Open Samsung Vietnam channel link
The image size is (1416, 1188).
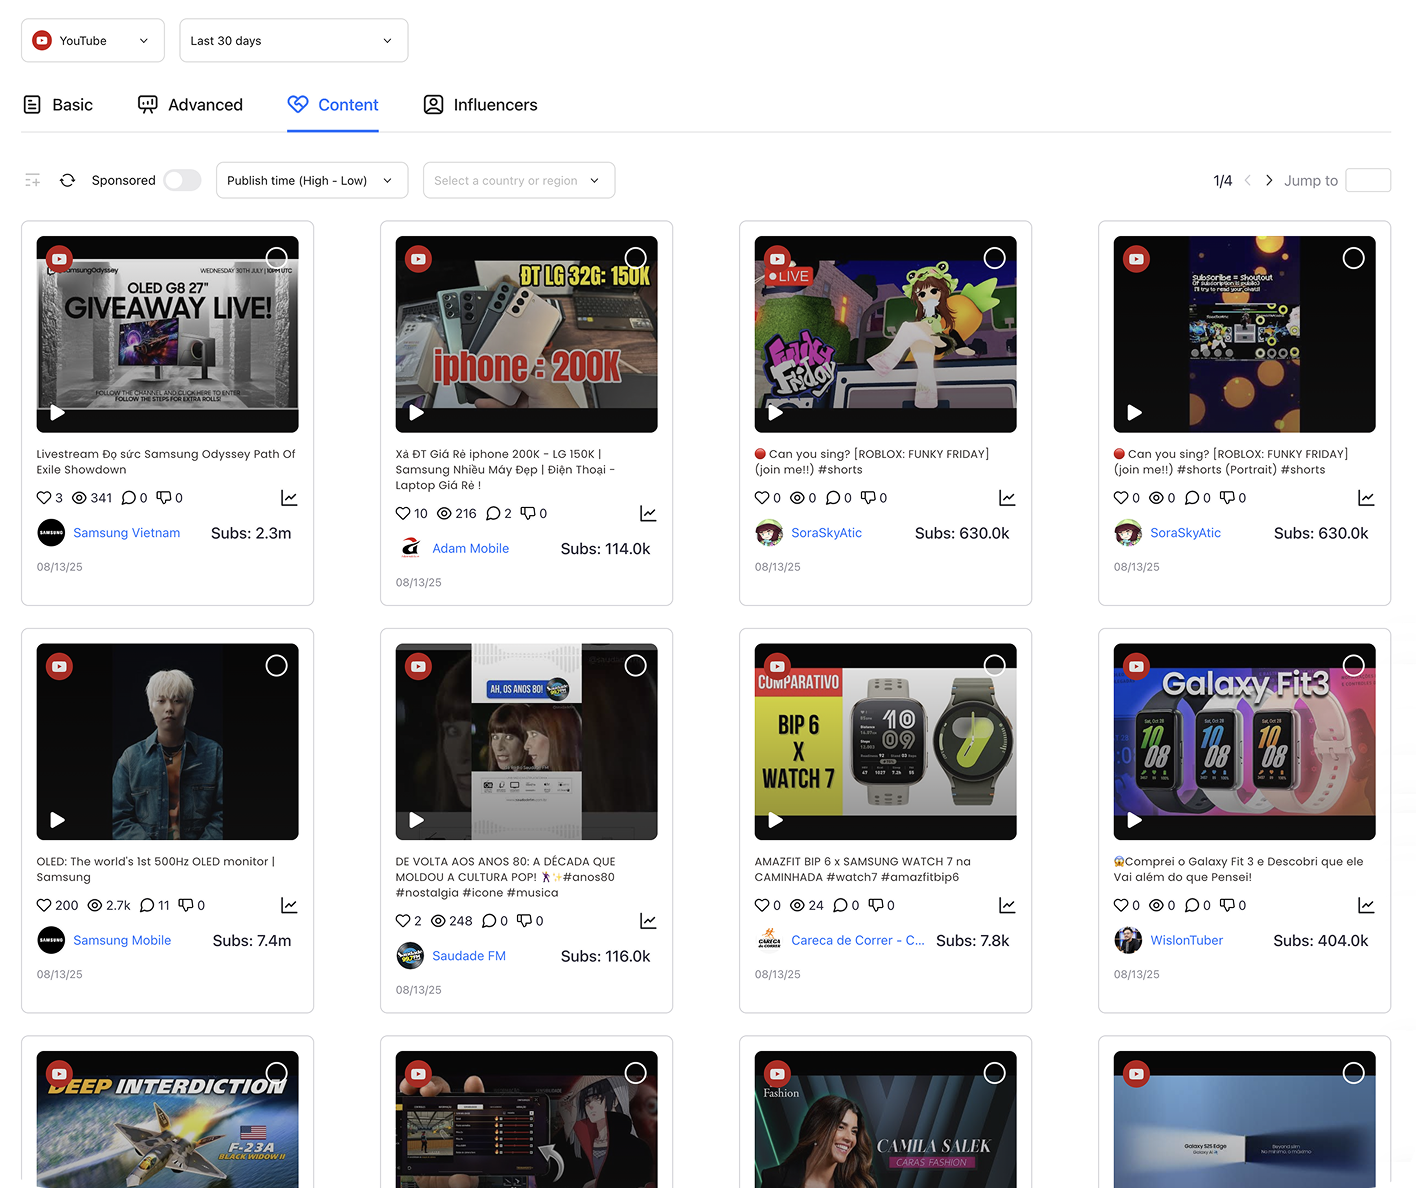(x=127, y=533)
